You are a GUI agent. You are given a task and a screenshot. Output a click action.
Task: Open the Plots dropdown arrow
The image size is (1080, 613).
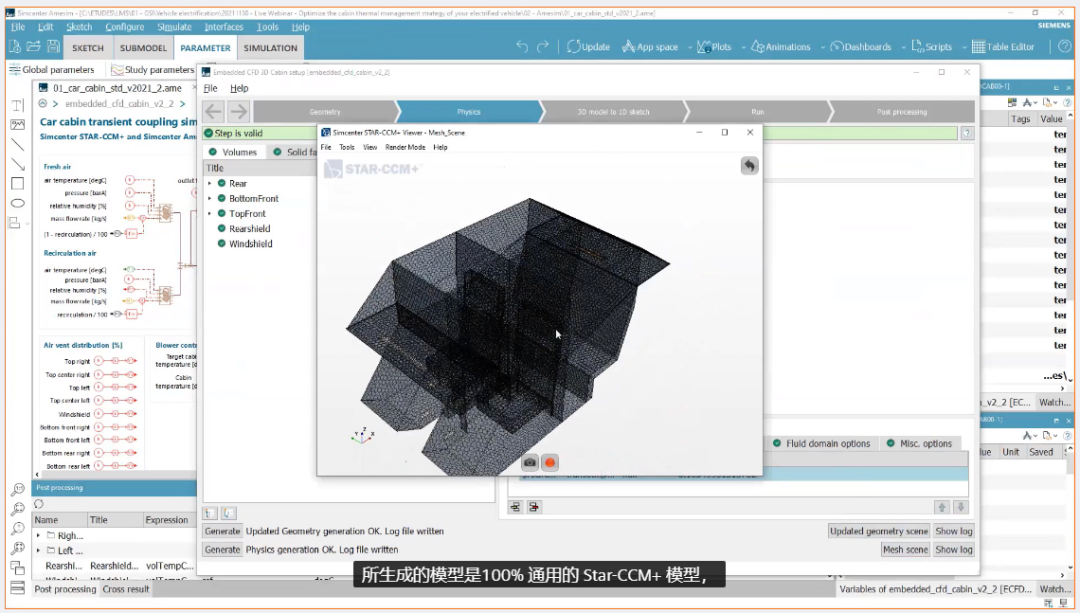point(743,48)
